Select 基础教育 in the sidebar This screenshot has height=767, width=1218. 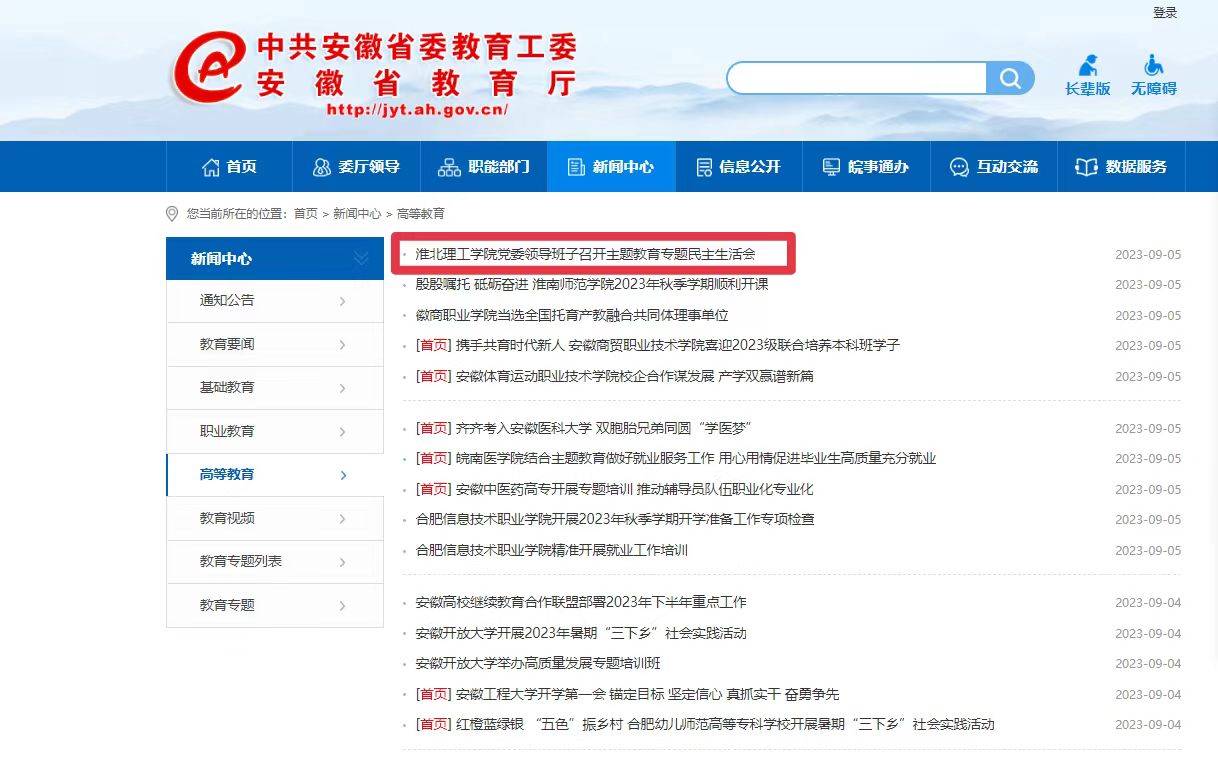[227, 387]
